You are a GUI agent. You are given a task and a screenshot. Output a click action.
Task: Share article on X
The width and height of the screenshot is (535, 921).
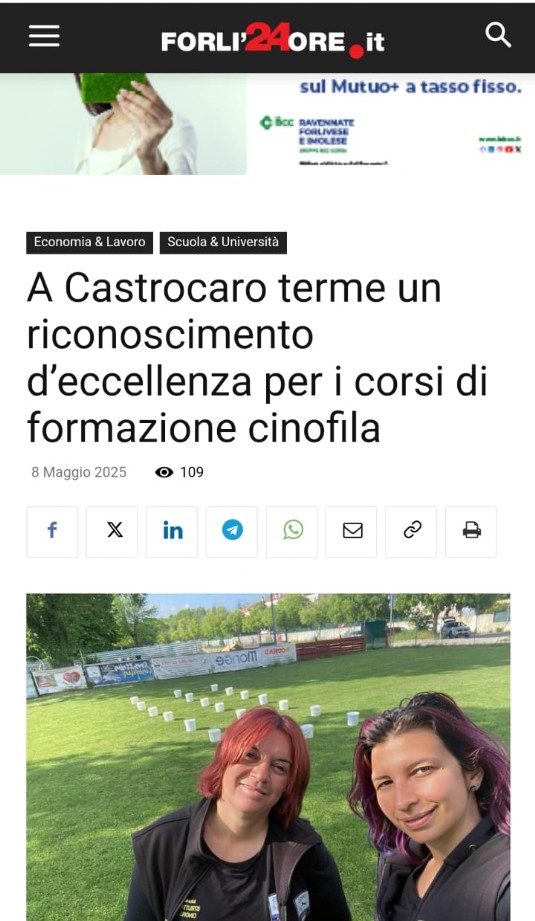112,532
